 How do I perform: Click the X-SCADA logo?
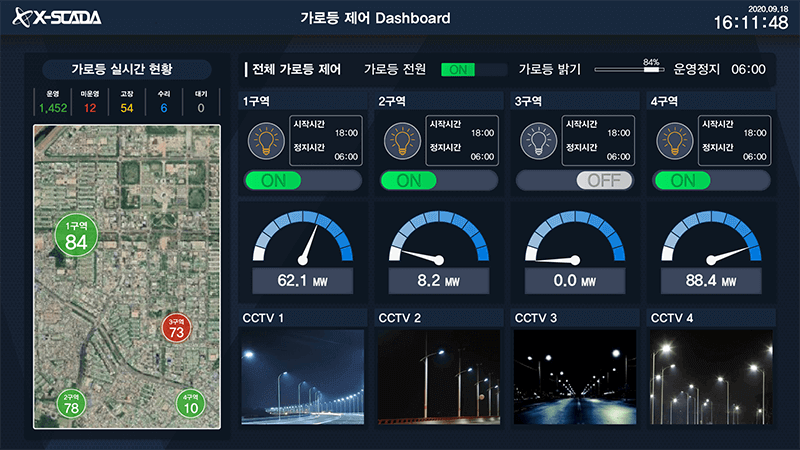(56, 17)
